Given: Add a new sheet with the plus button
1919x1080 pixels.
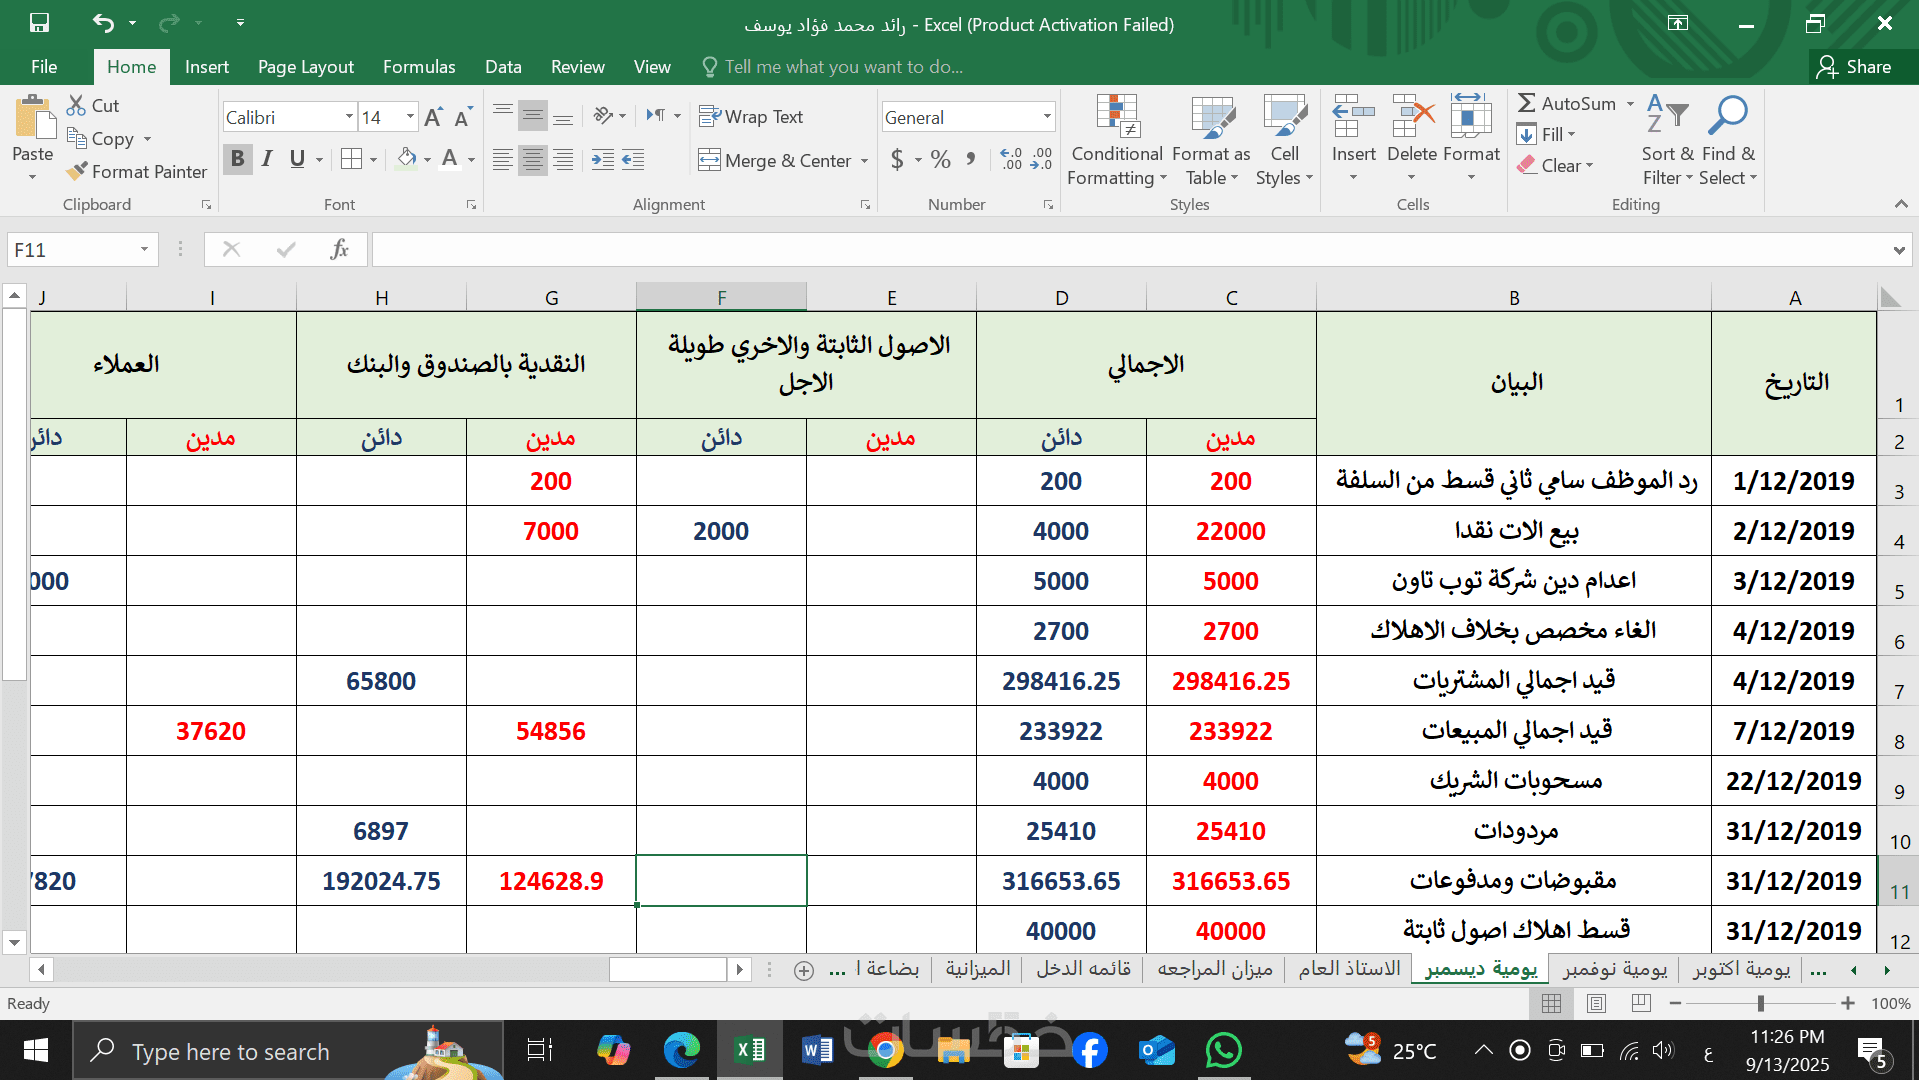Looking at the screenshot, I should coord(803,970).
